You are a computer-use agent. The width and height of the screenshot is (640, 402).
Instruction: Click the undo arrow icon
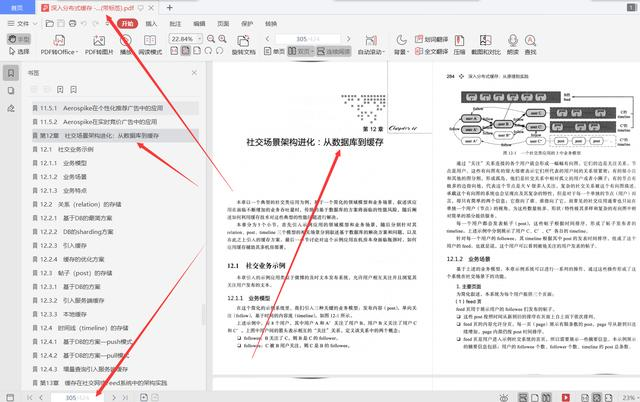tap(84, 24)
